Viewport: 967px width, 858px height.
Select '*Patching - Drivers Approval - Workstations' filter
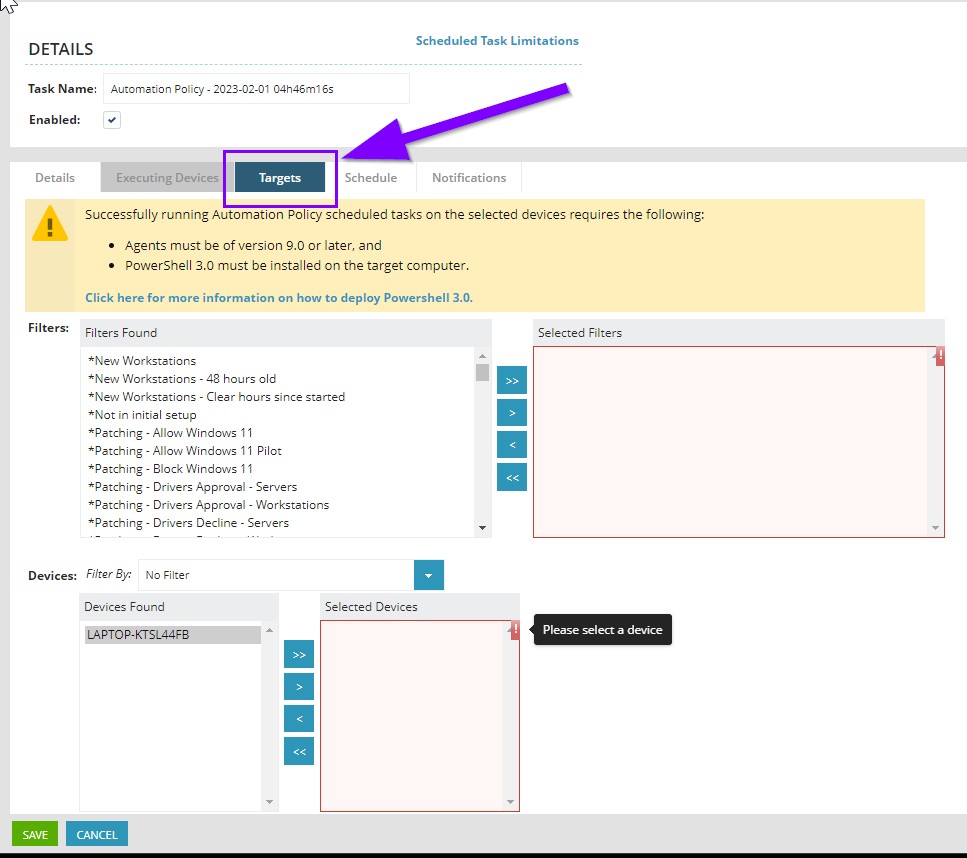(x=208, y=505)
